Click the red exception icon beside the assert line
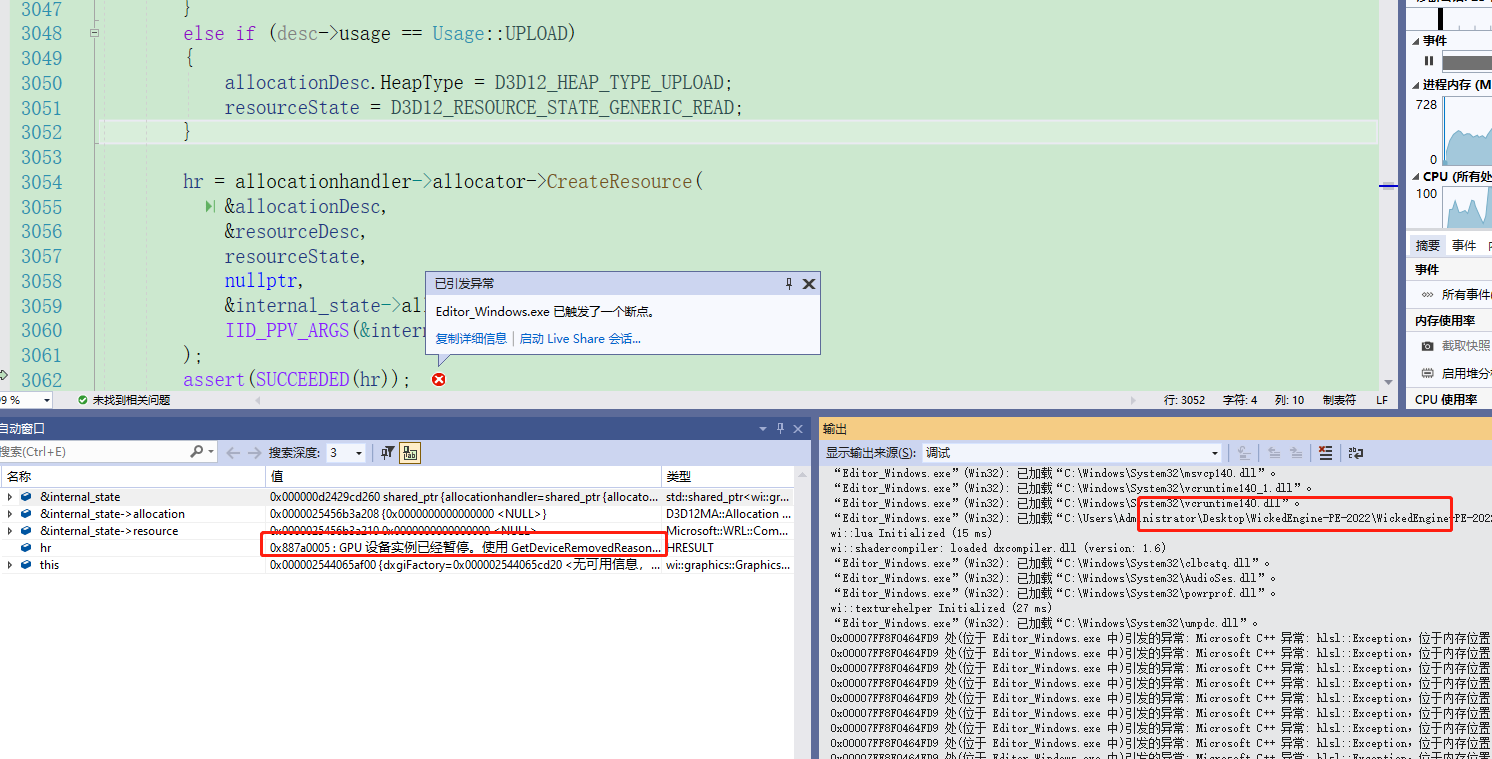Viewport: 1492px width, 759px height. click(x=438, y=380)
